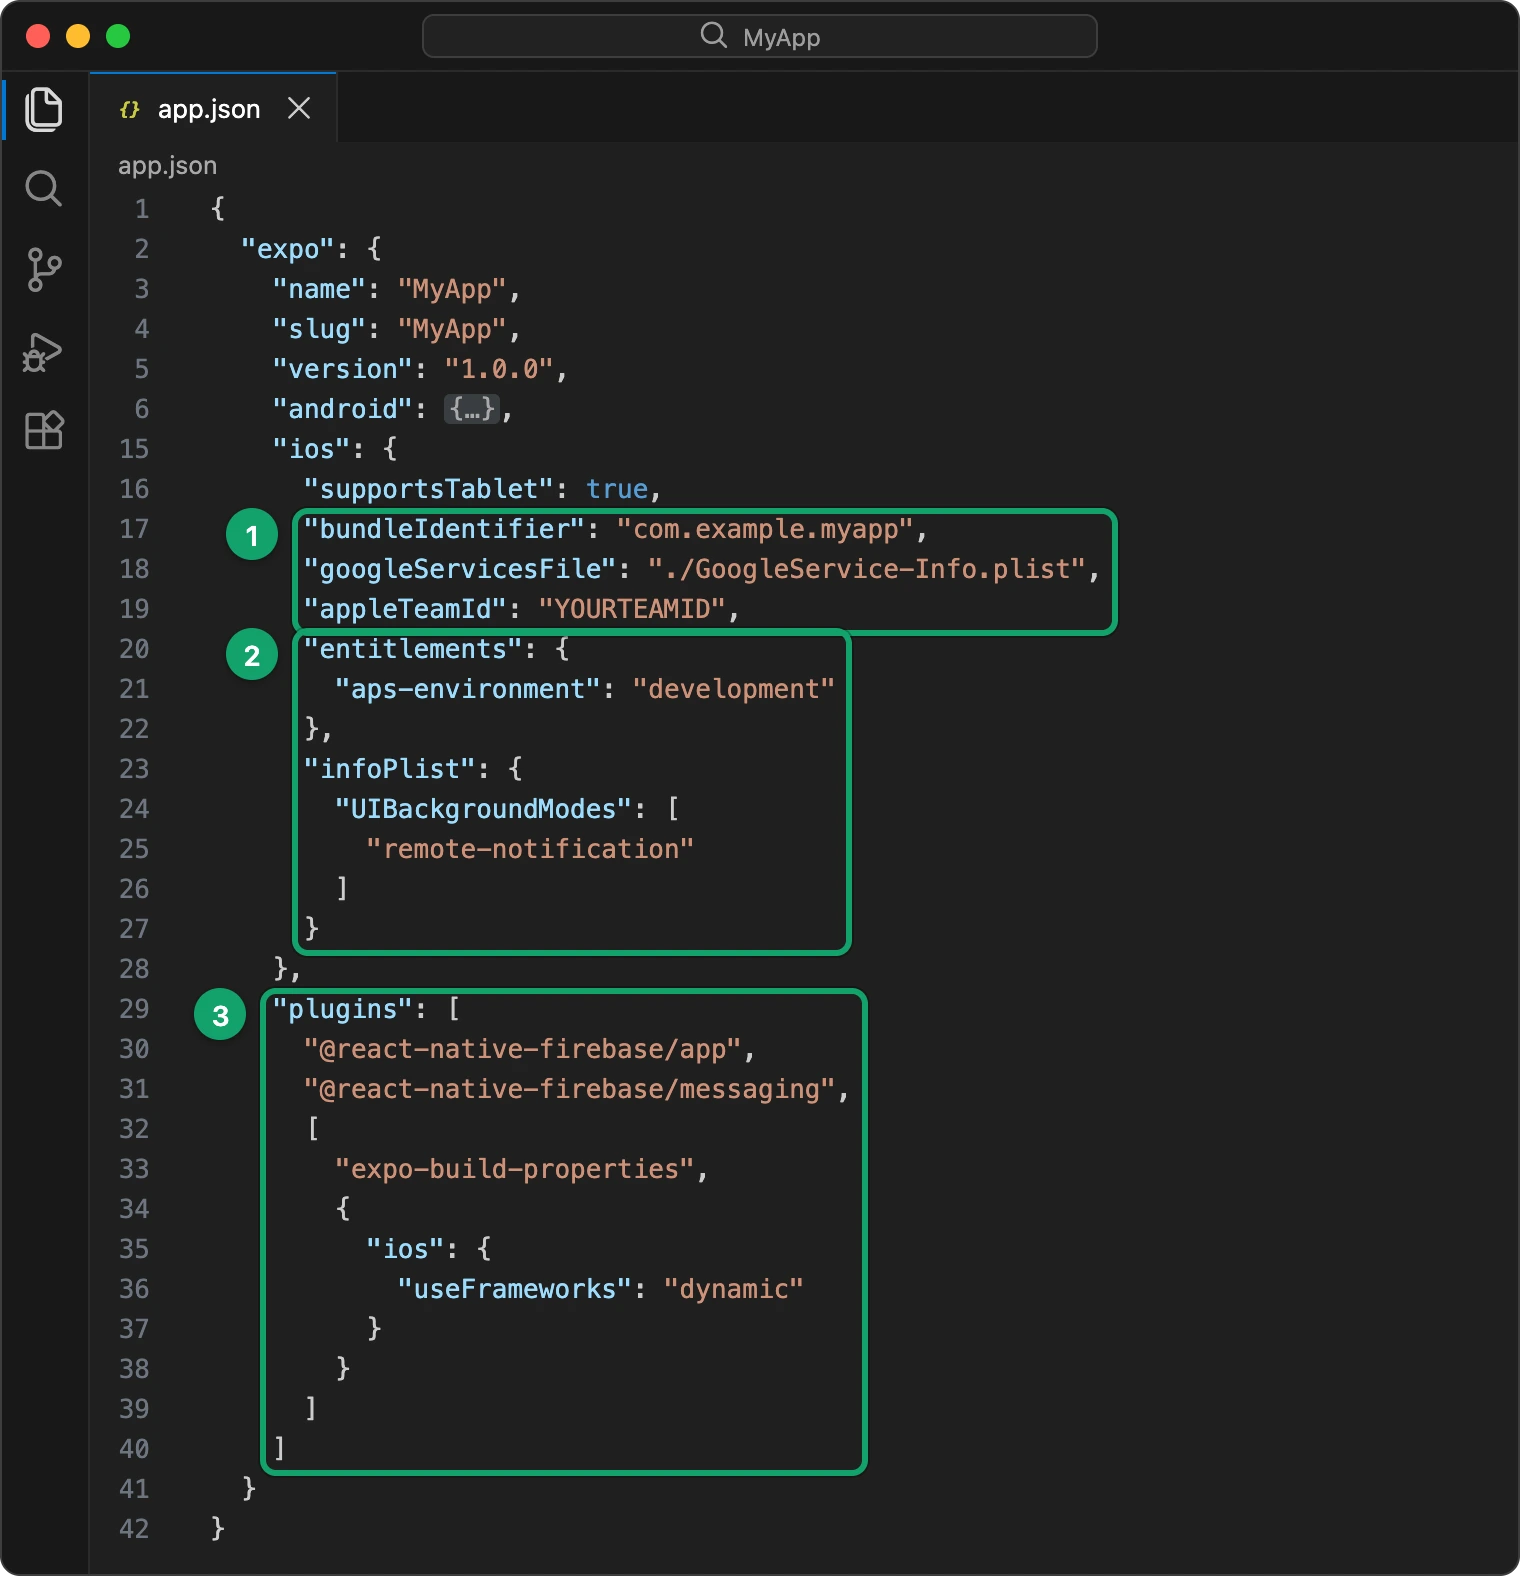Image resolution: width=1520 pixels, height=1576 pixels.
Task: Click the "version" key
Action: click(343, 369)
